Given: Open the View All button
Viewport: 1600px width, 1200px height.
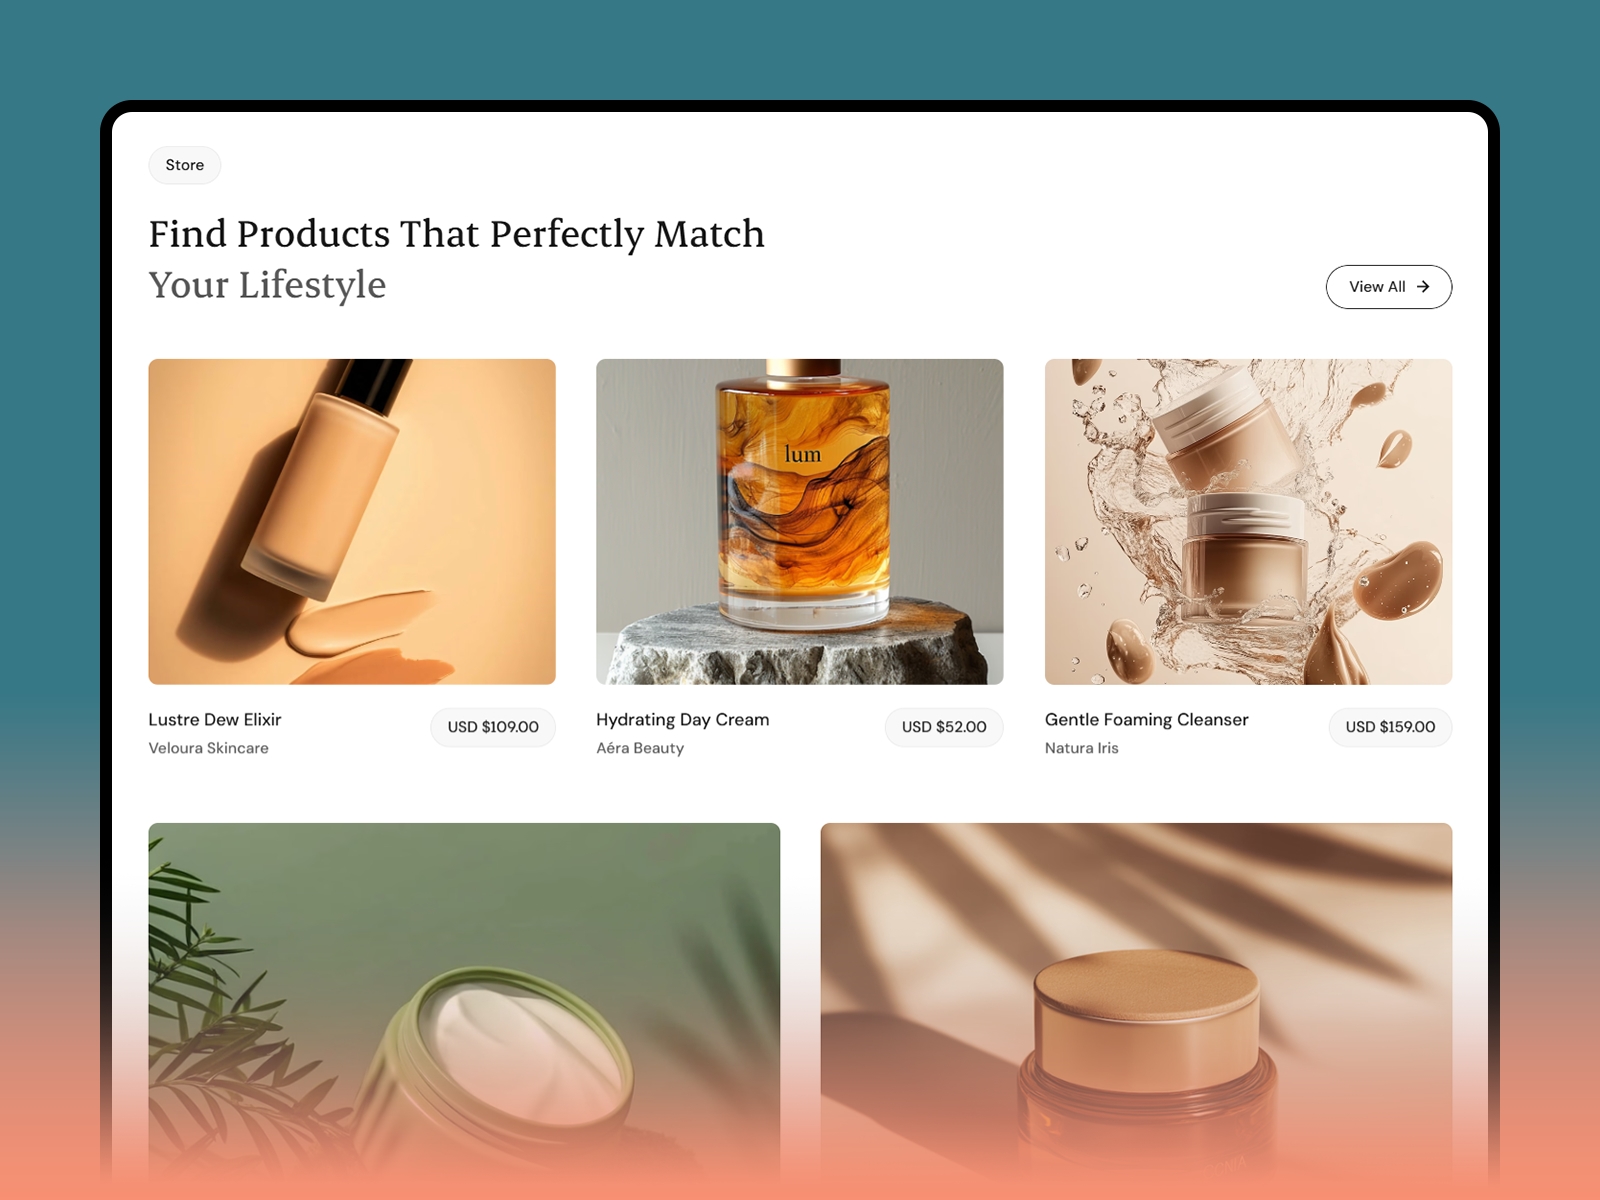Looking at the screenshot, I should point(1389,287).
